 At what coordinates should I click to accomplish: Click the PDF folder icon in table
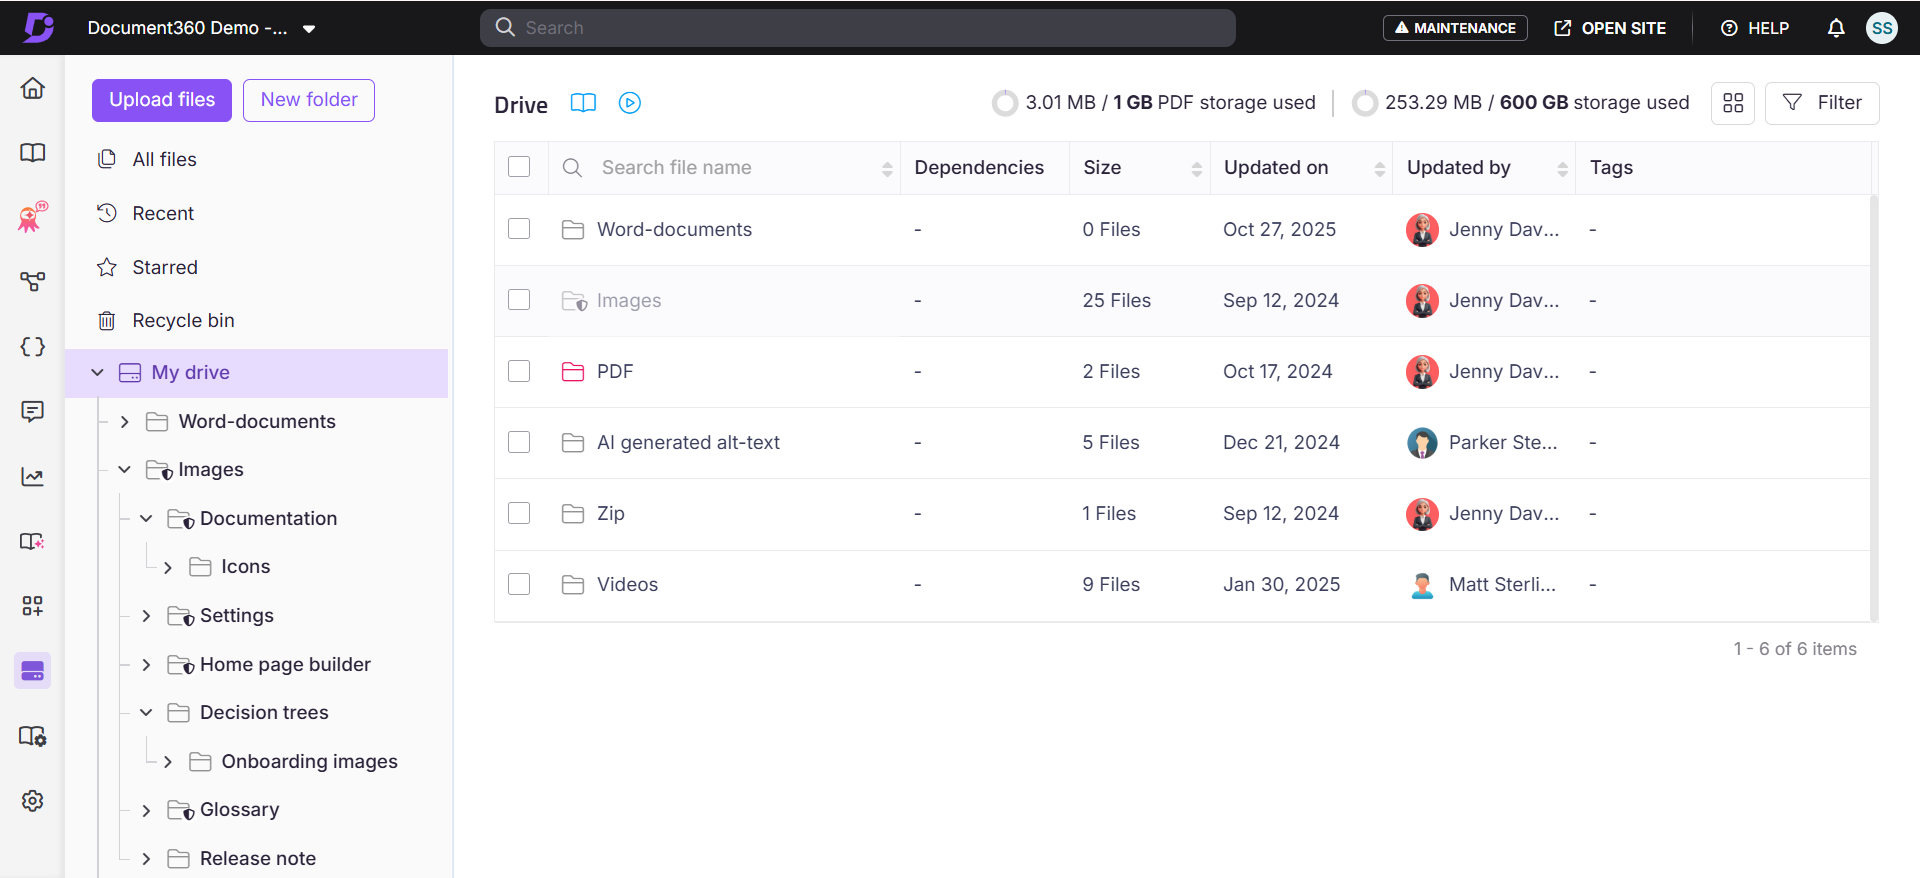click(x=573, y=372)
